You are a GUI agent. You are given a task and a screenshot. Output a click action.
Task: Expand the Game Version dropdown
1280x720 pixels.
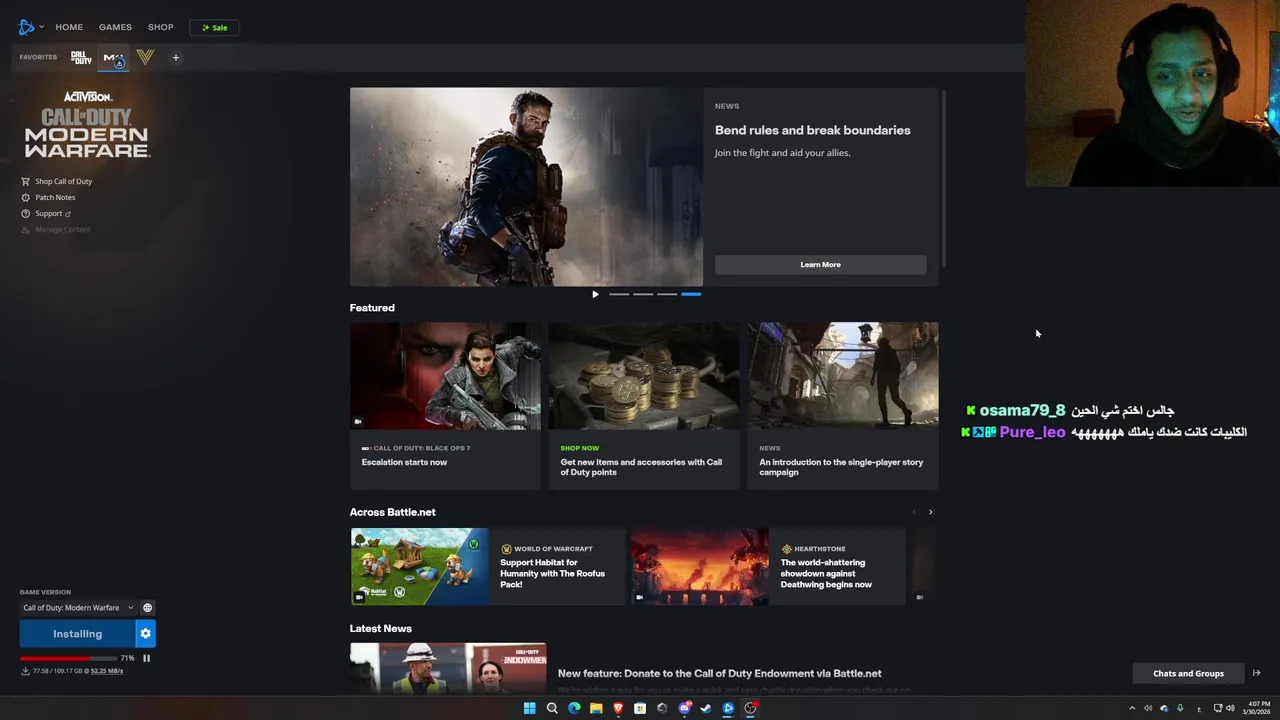tap(78, 608)
